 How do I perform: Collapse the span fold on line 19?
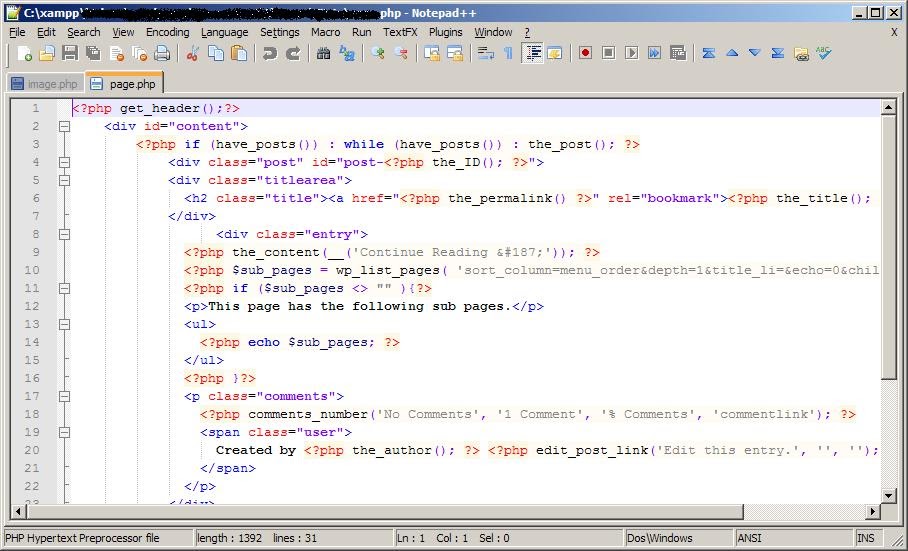pyautogui.click(x=64, y=432)
